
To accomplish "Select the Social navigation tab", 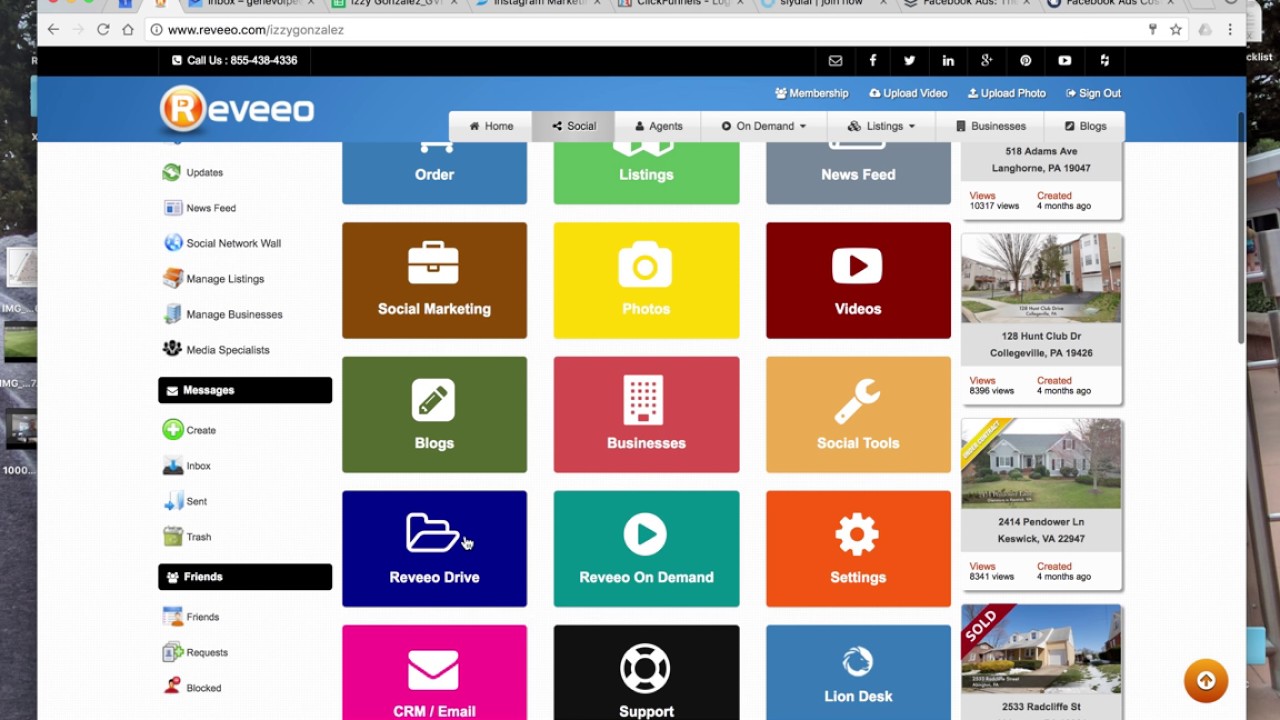I will (573, 126).
